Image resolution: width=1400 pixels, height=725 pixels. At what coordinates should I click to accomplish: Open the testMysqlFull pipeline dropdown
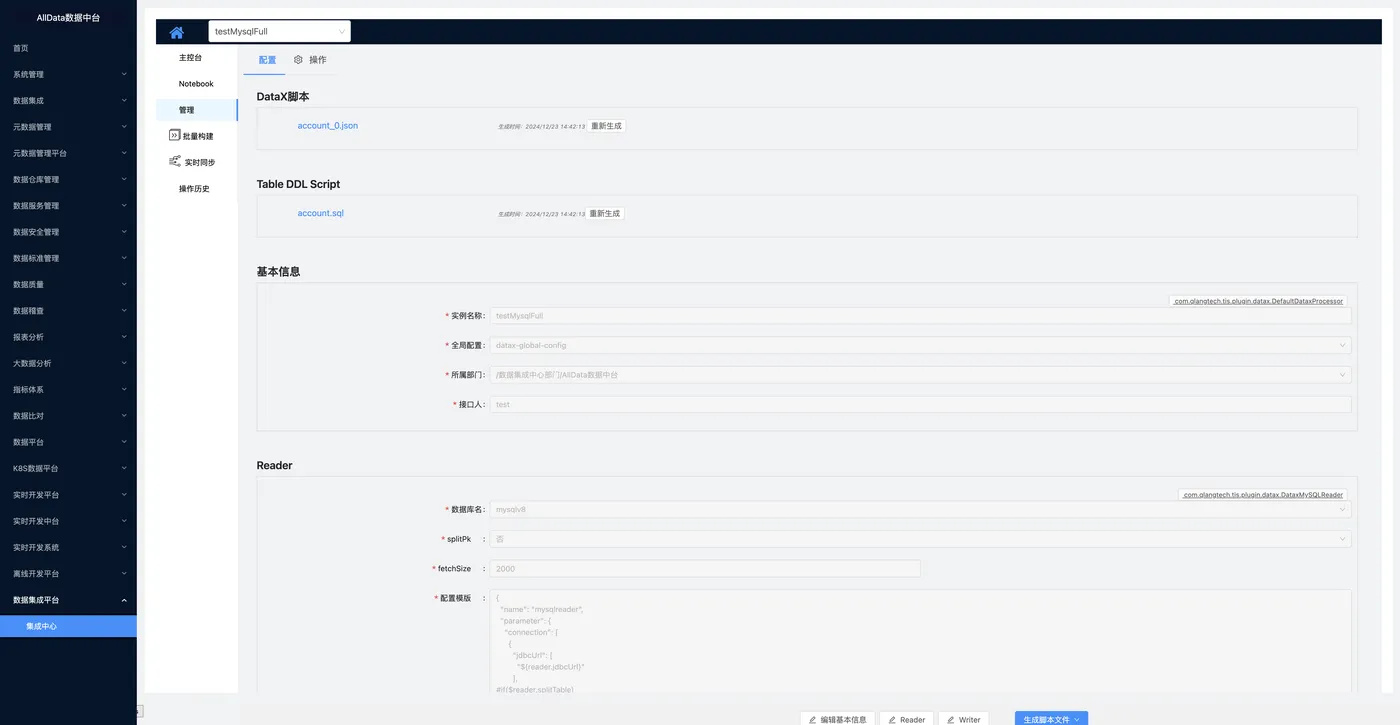point(280,31)
